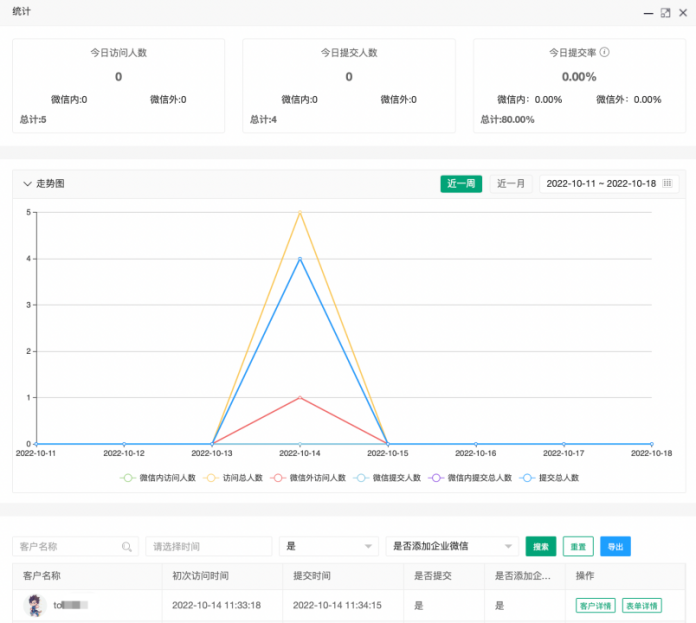Click the 重置 reset button
The image size is (696, 623).
click(578, 547)
